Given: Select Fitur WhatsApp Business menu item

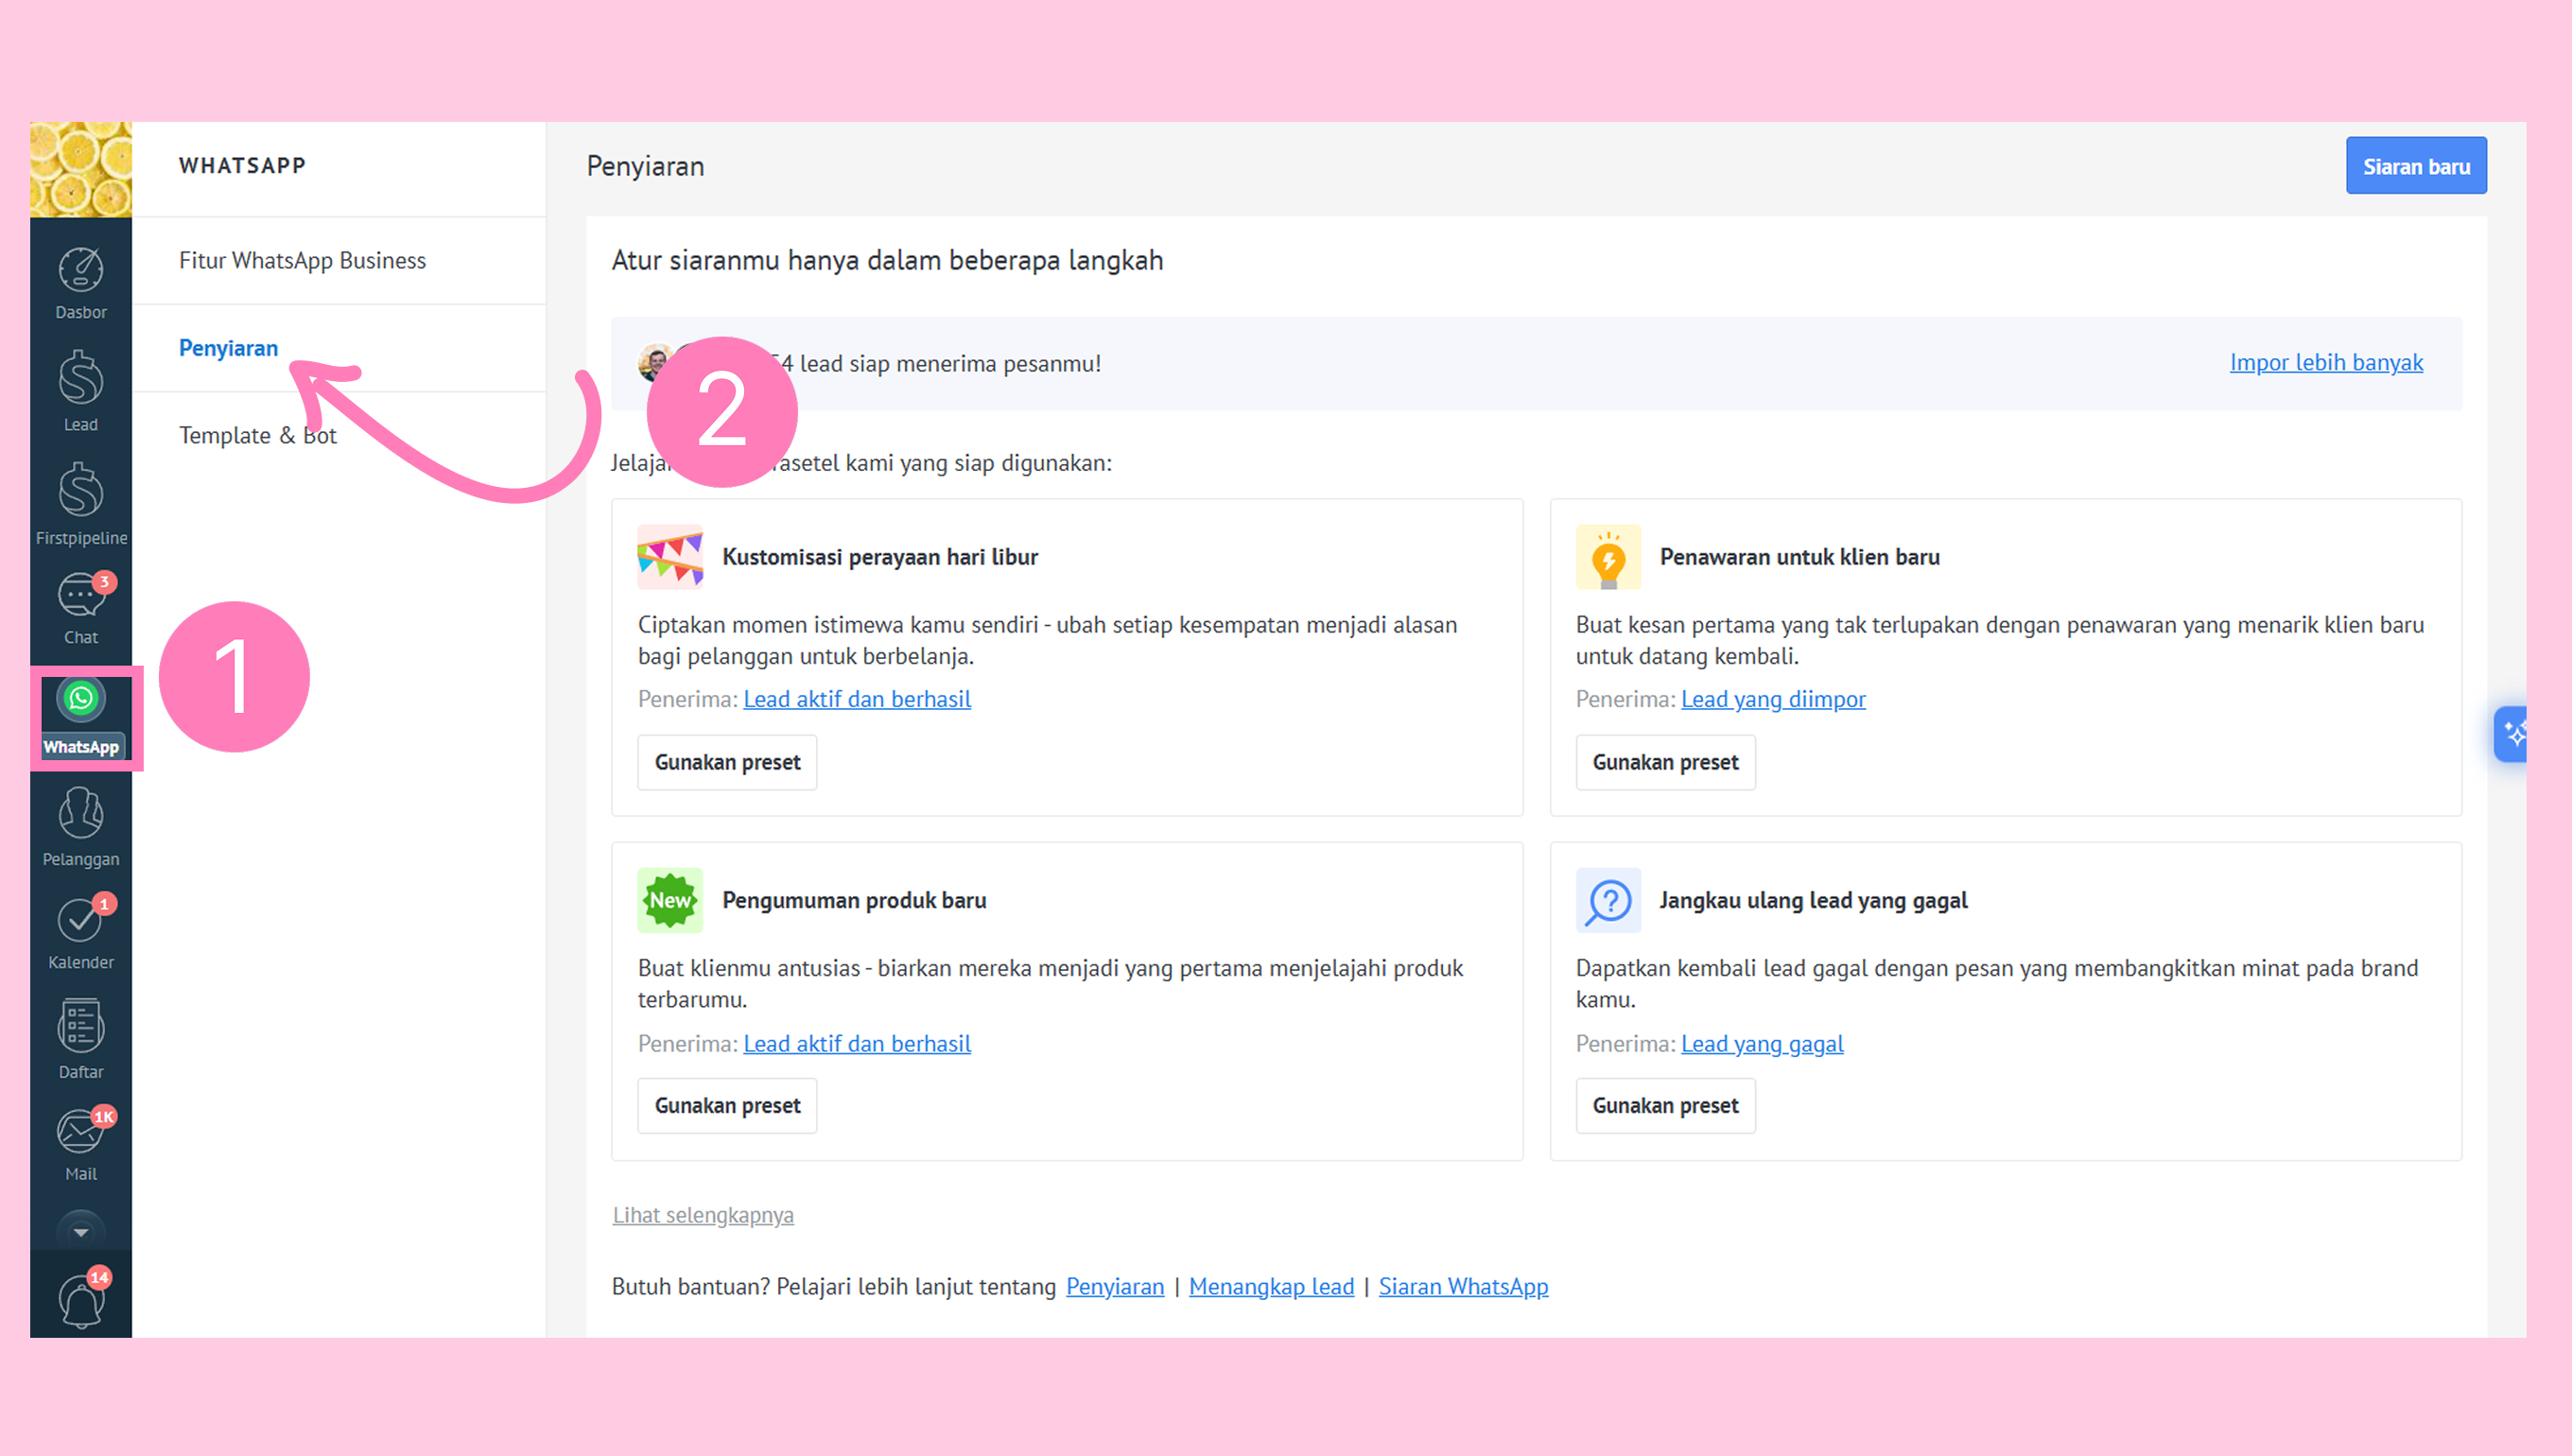Looking at the screenshot, I should [x=302, y=260].
